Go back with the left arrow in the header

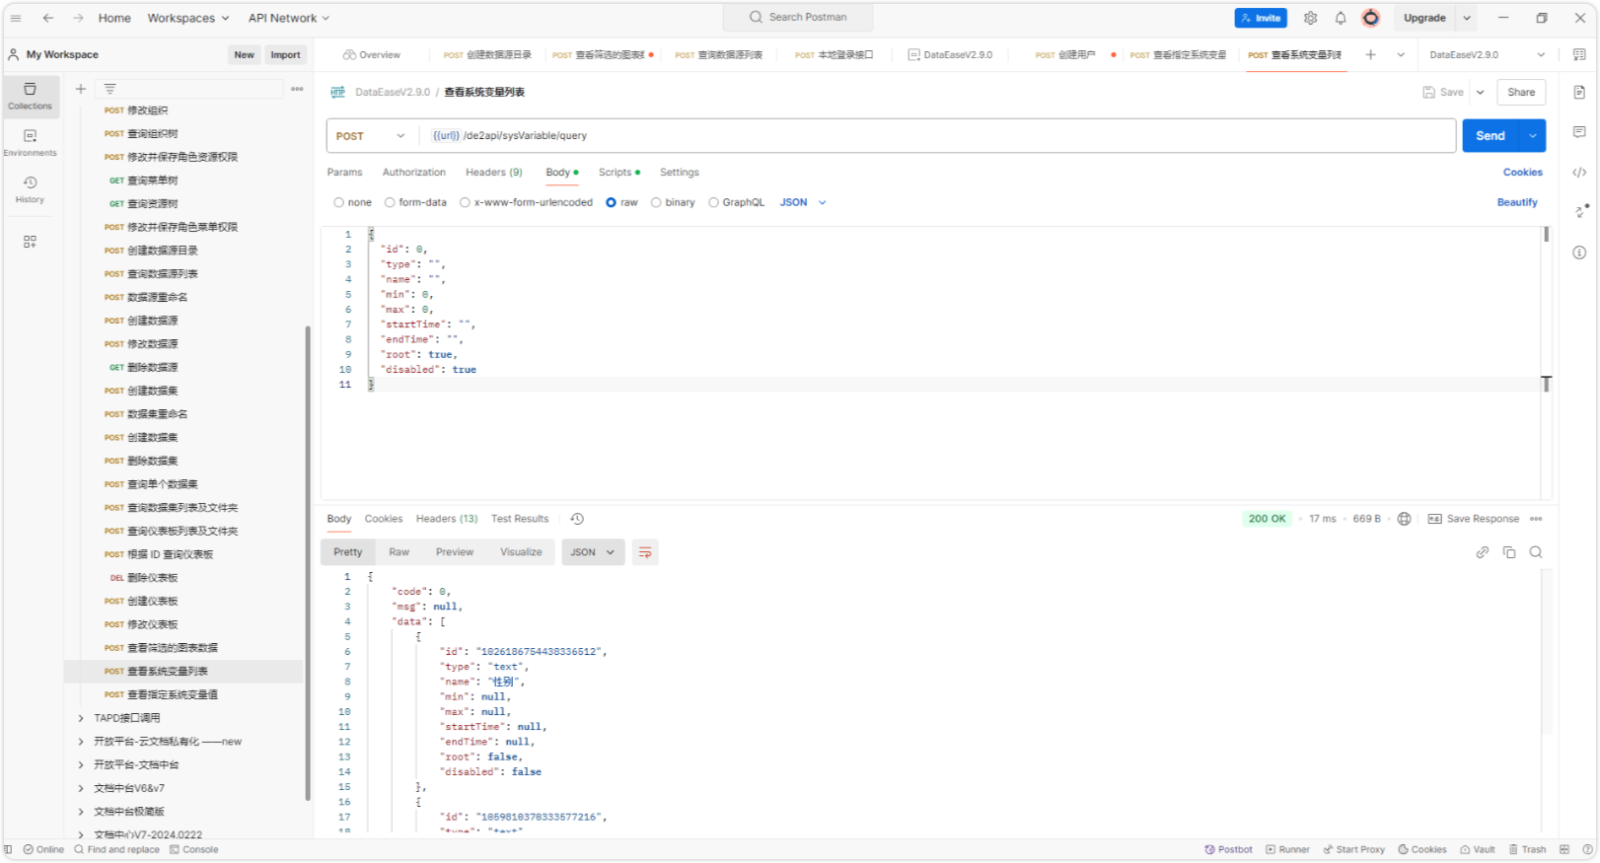[48, 18]
